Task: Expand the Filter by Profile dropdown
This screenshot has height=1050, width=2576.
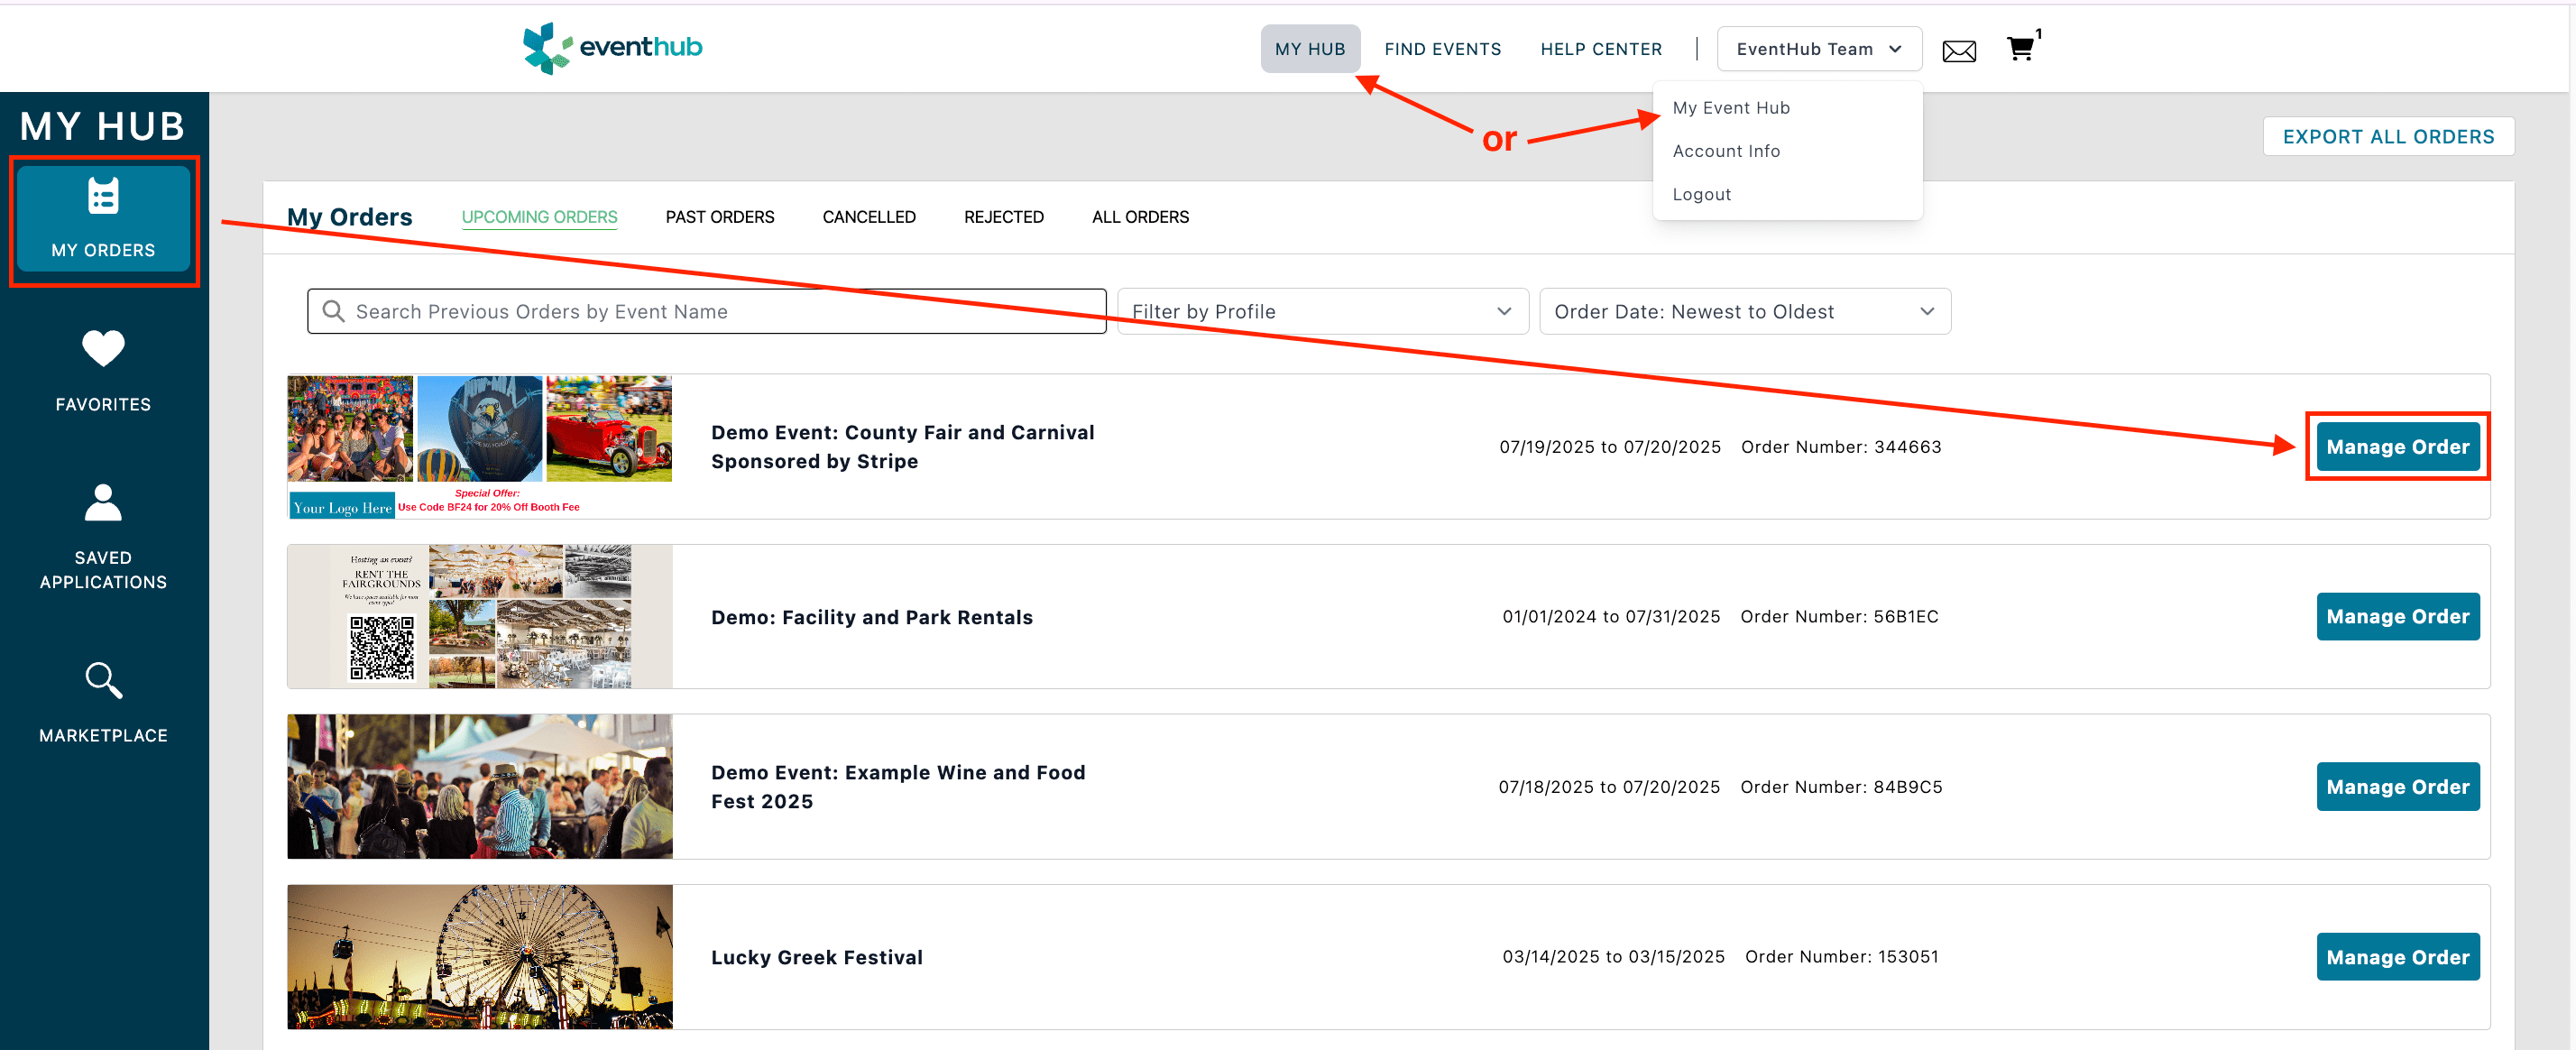Action: click(1321, 311)
